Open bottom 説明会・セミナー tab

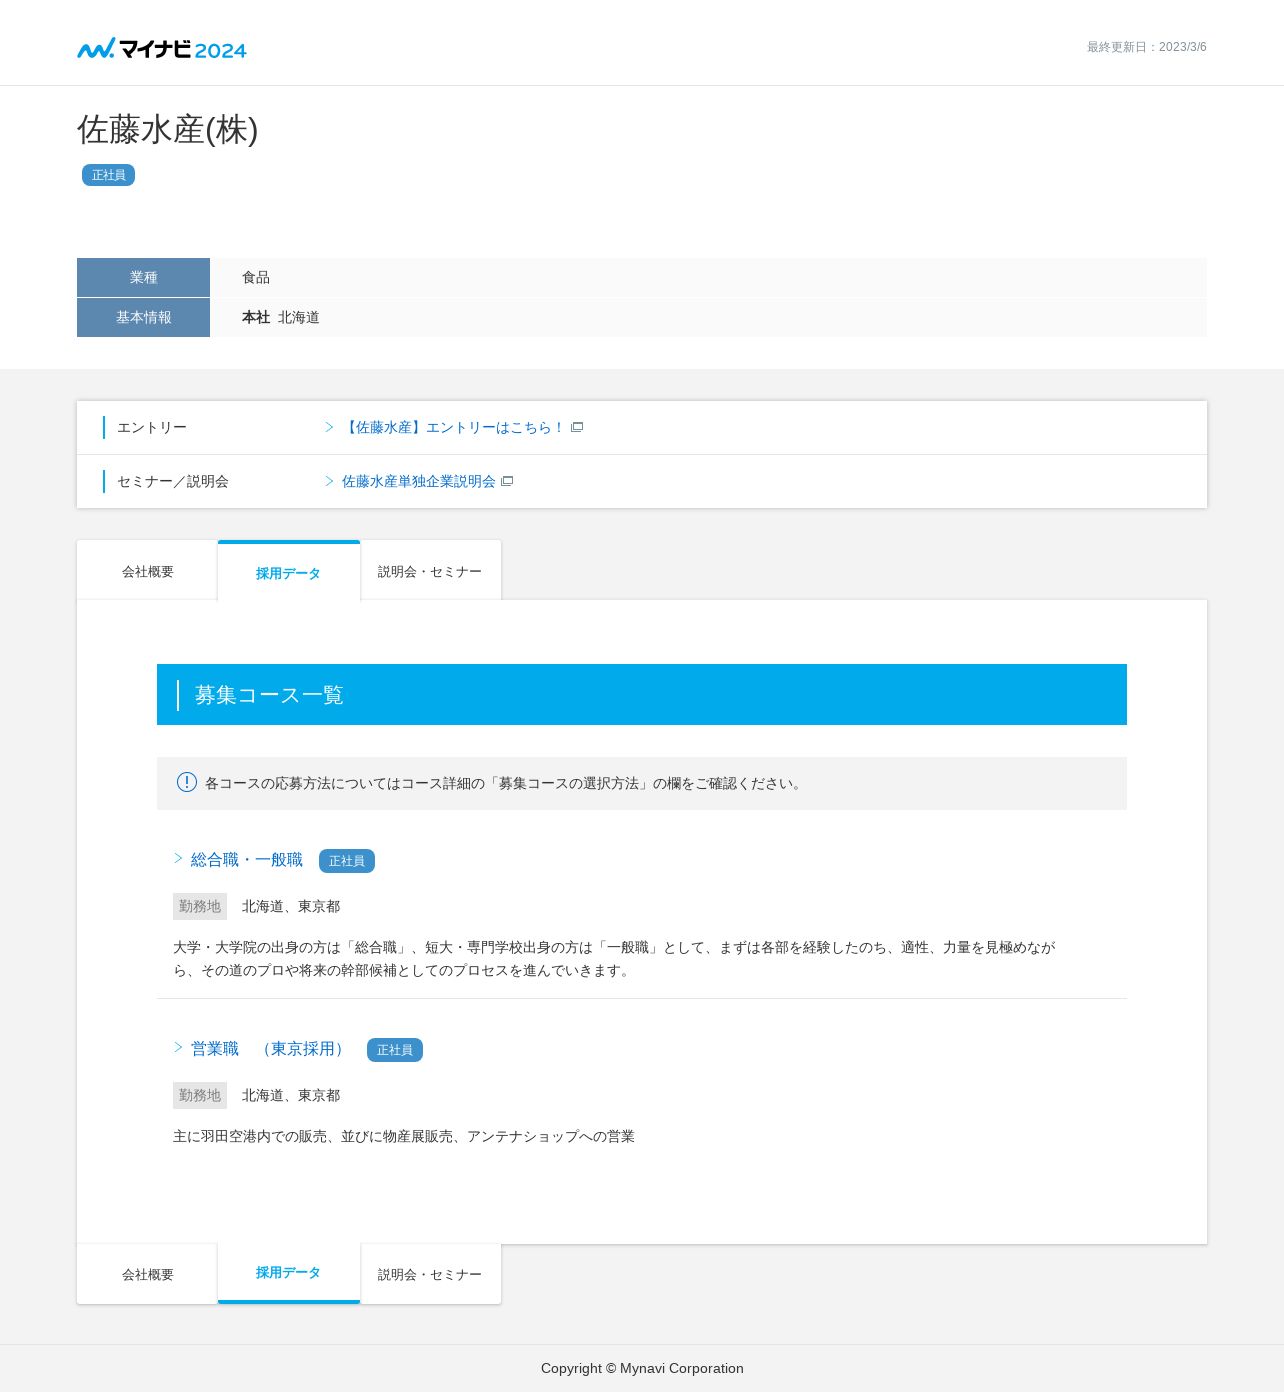pos(431,1274)
